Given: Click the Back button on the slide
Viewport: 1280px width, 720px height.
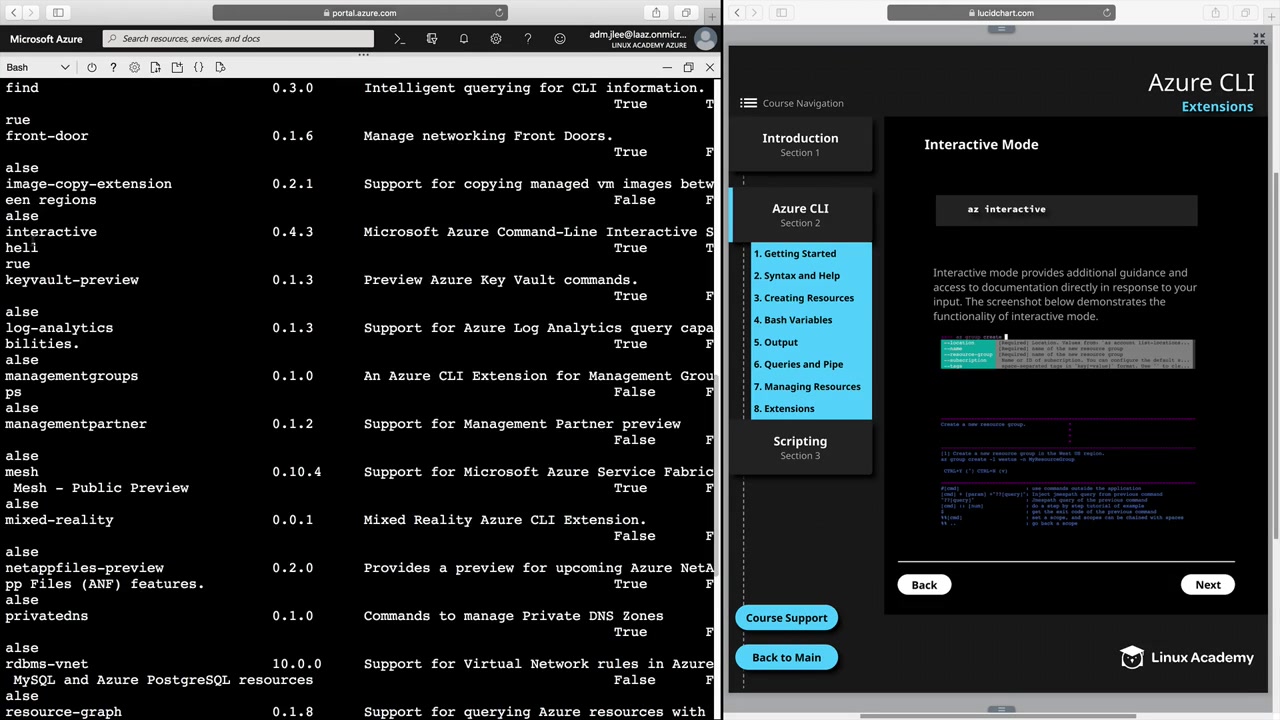Looking at the screenshot, I should point(924,585).
